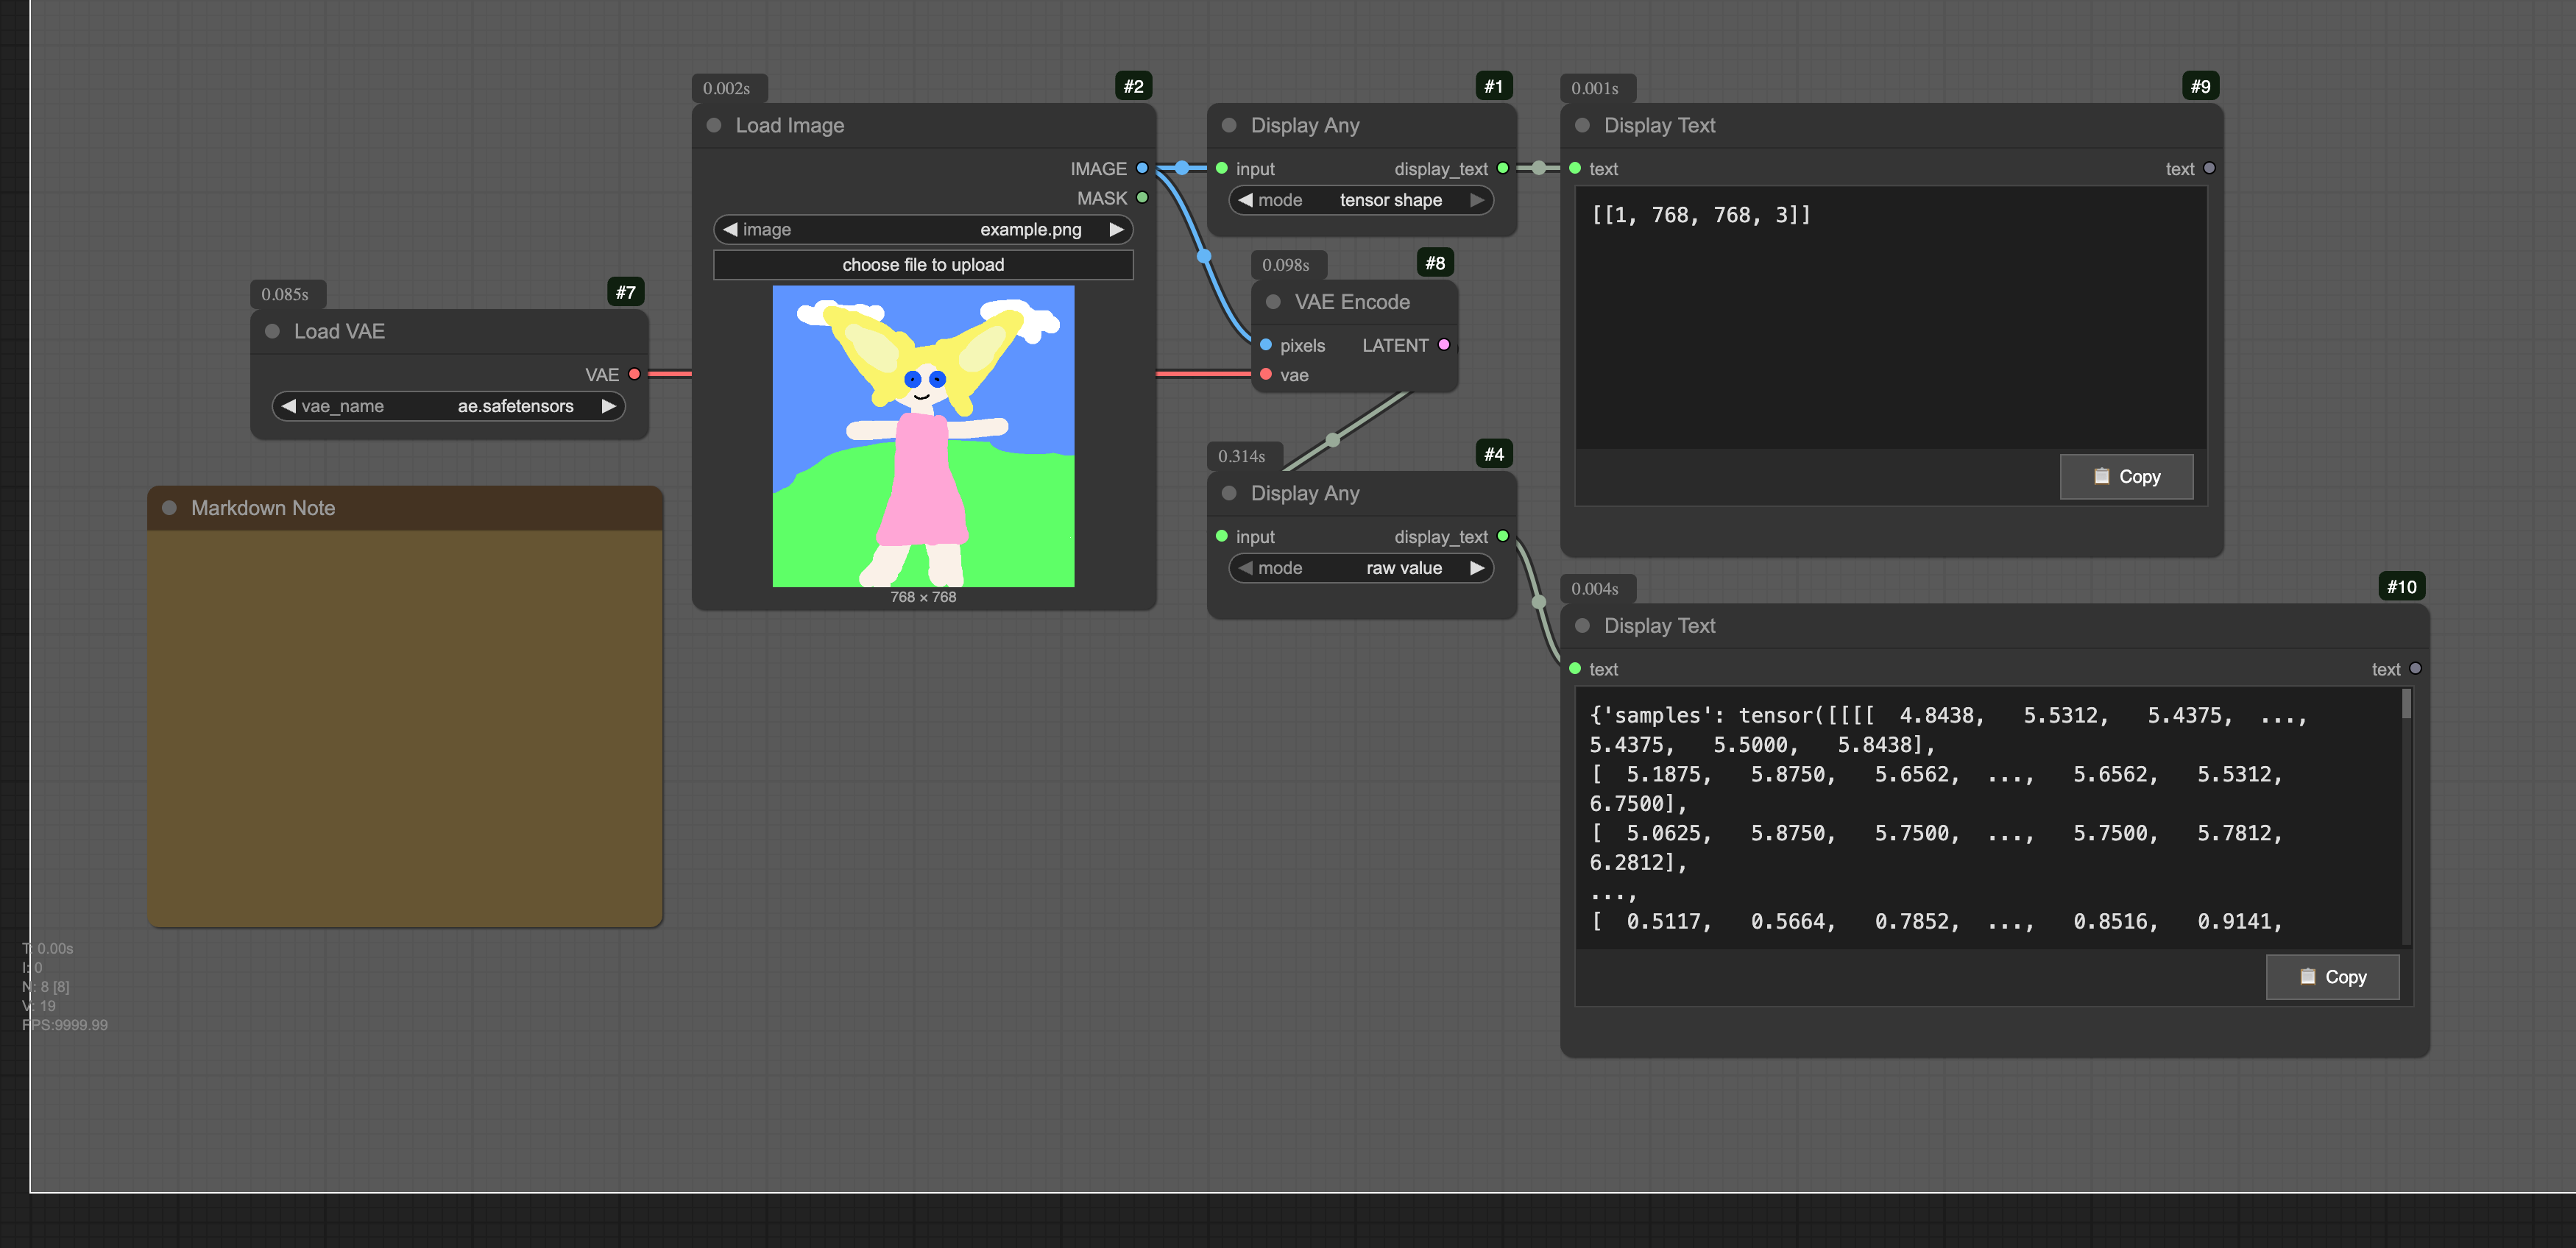Open the vae_name ae.safetensors selector

(448, 406)
